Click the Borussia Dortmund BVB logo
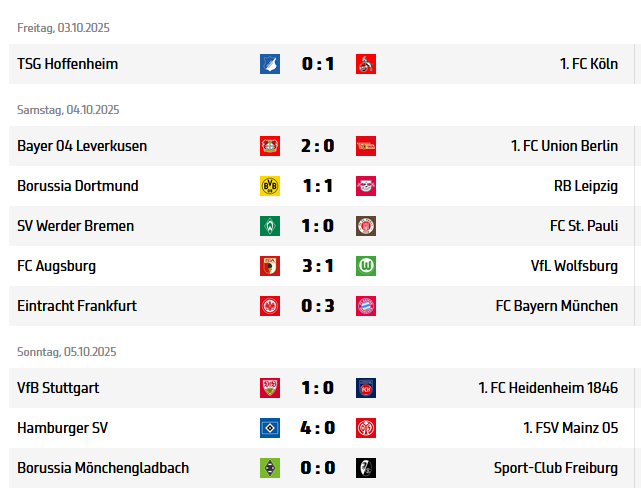This screenshot has width=641, height=502. tap(270, 186)
